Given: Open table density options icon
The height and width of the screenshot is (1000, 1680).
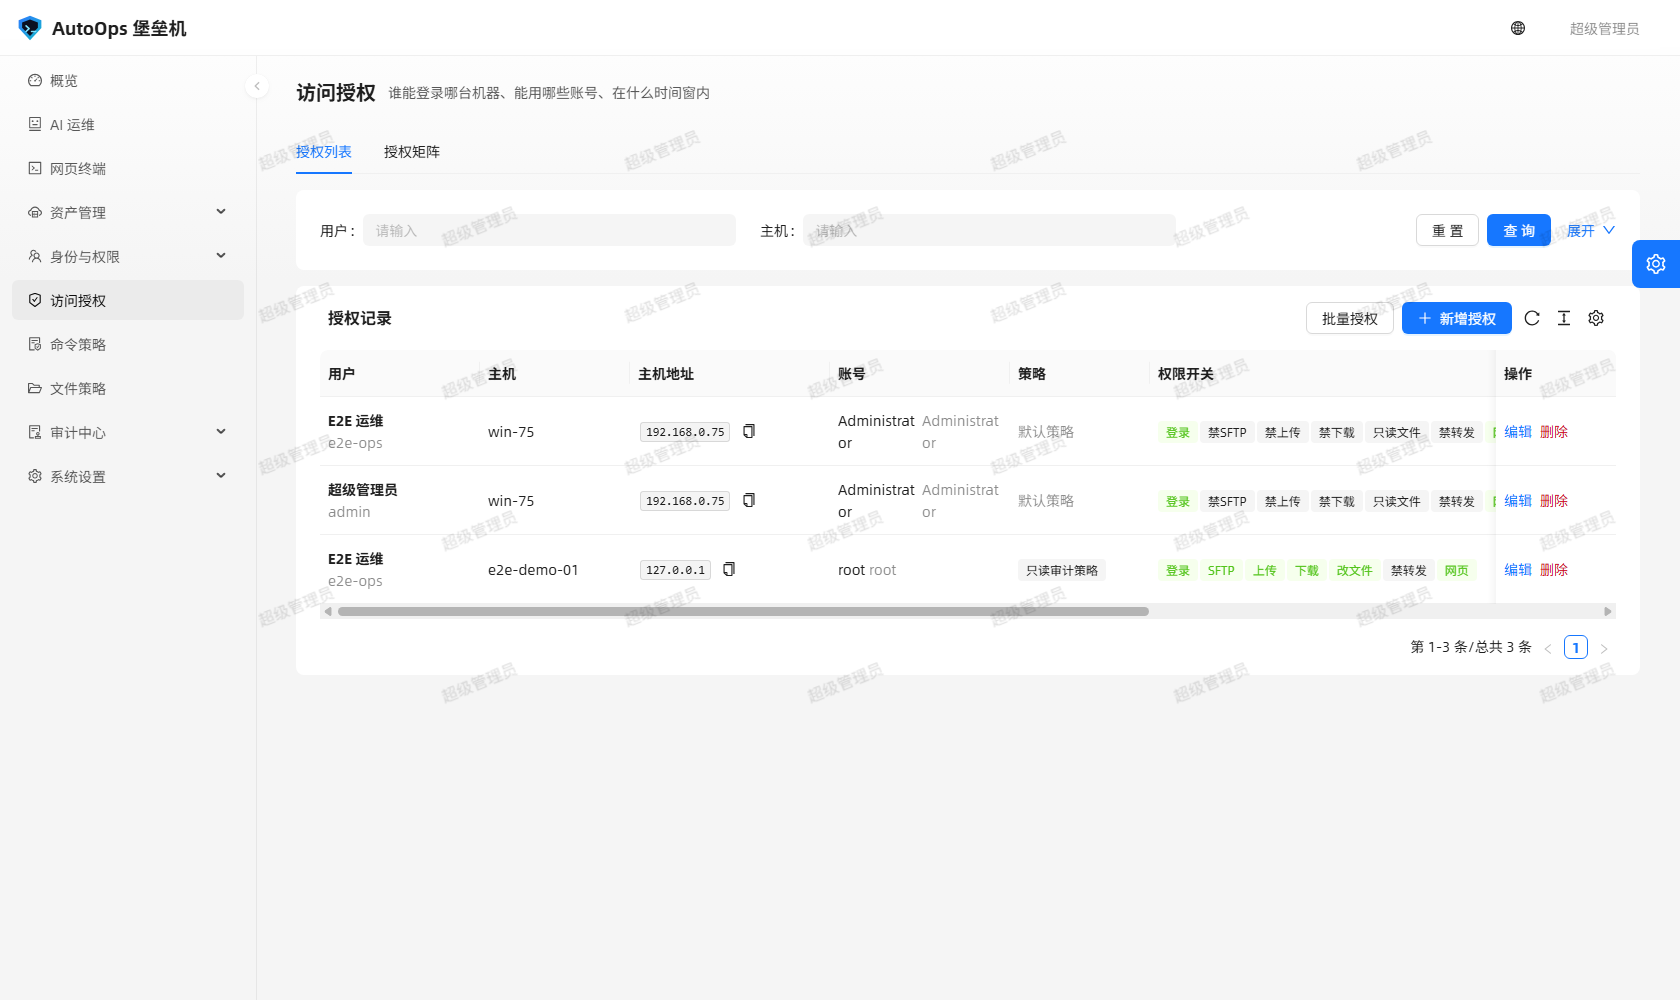Looking at the screenshot, I should 1564,318.
